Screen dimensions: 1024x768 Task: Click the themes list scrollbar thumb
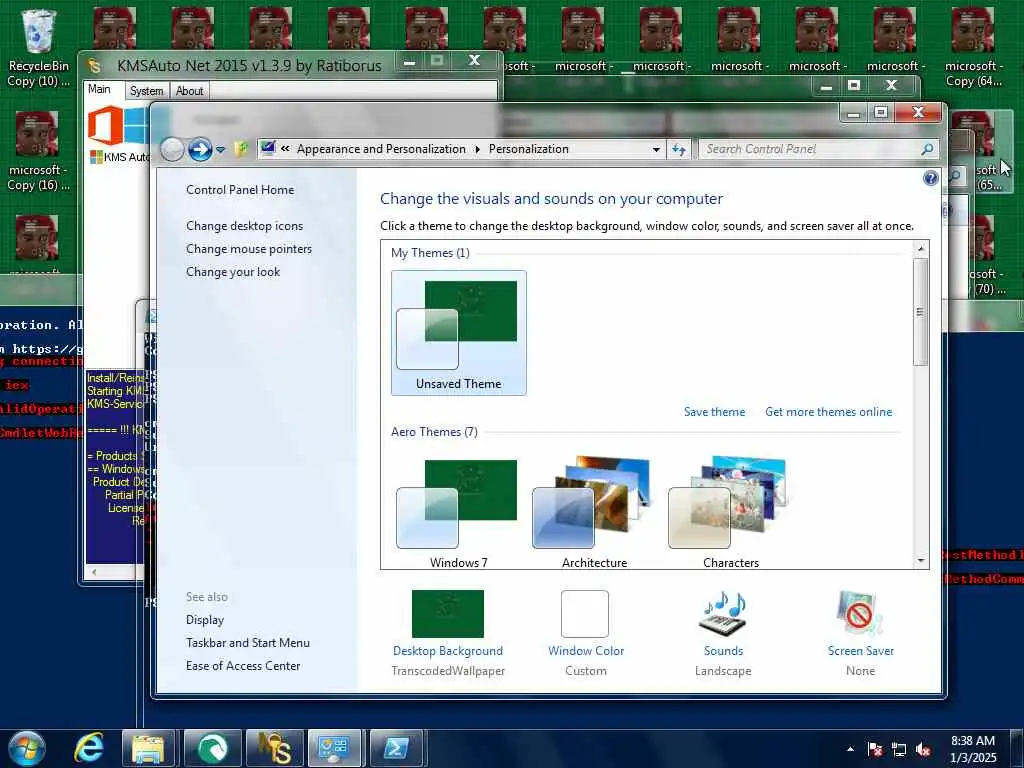[x=921, y=312]
